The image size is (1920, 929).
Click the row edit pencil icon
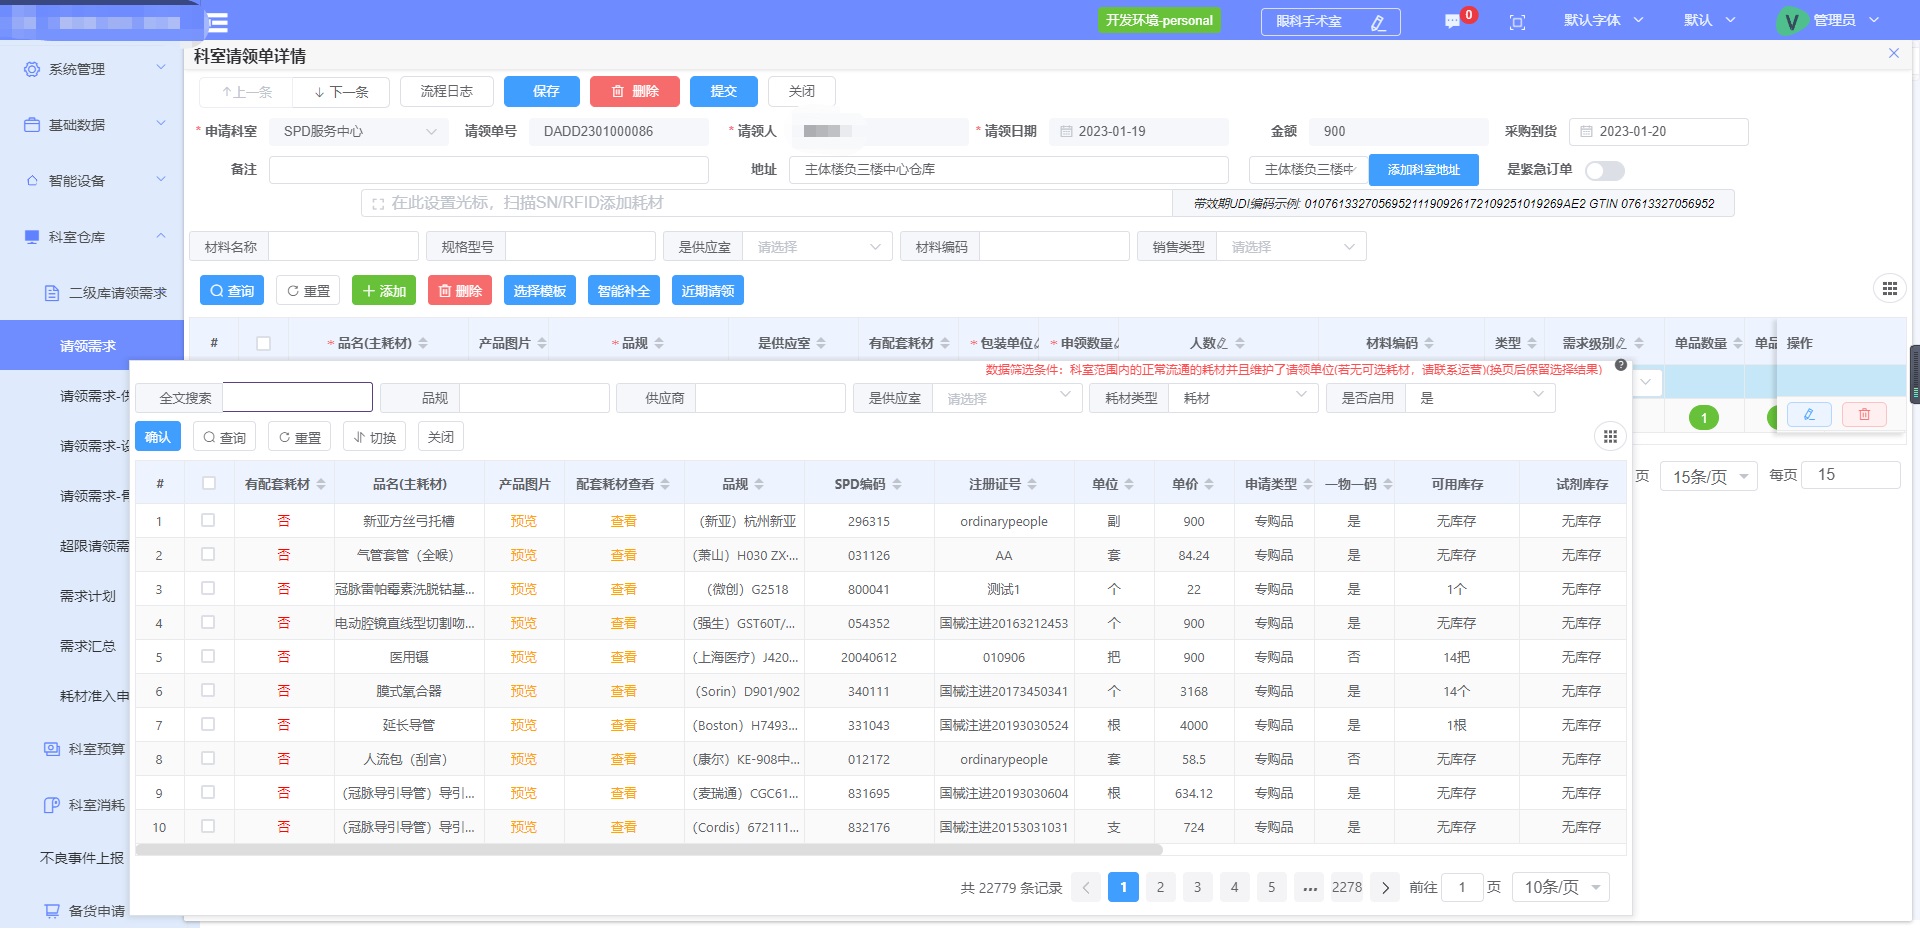(1808, 414)
